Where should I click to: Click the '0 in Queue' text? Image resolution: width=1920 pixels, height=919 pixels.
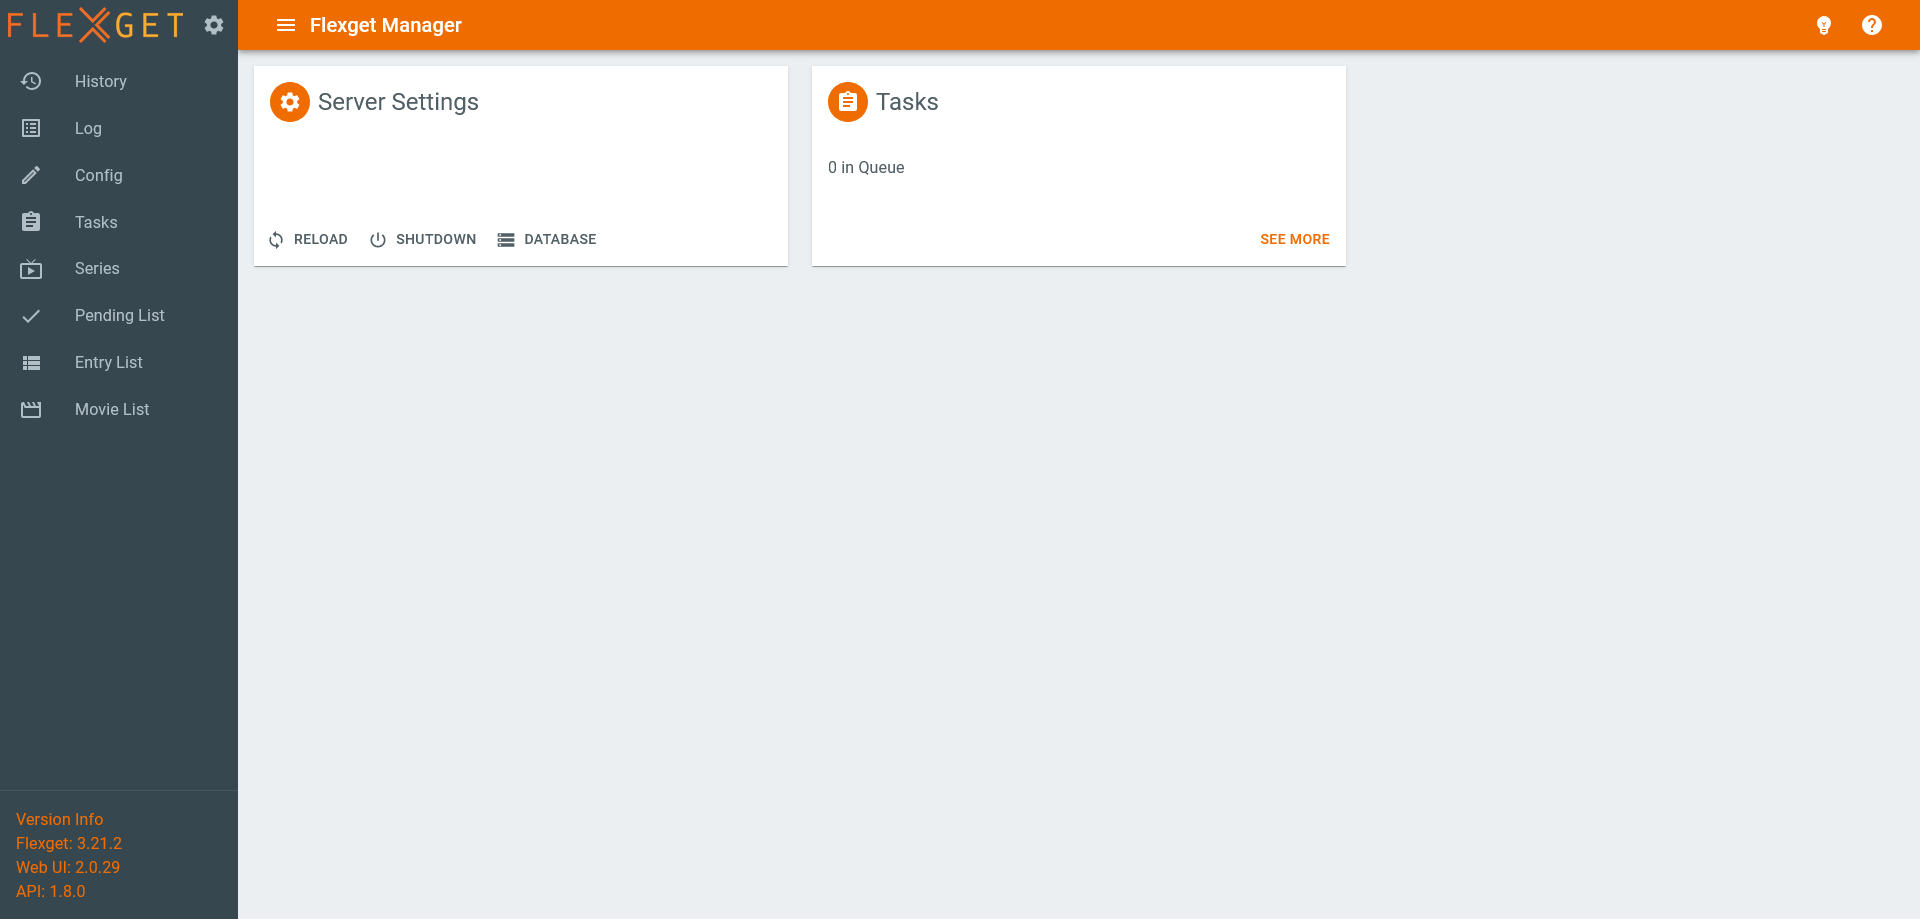(866, 167)
